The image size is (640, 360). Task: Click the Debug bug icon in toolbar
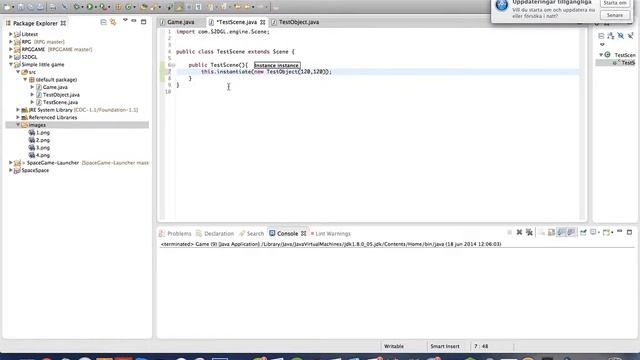click(77, 7)
